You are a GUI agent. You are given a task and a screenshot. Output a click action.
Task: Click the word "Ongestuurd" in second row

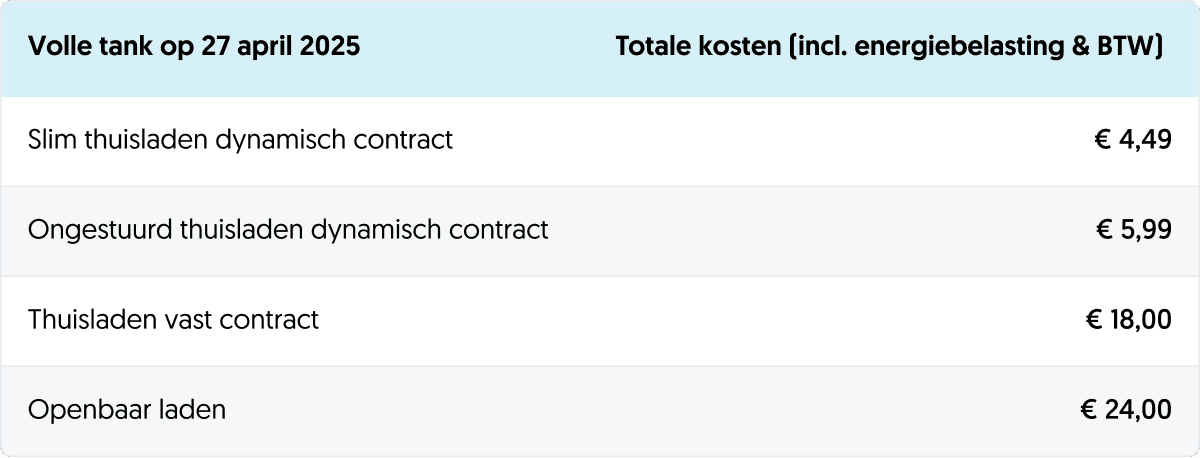coord(100,230)
